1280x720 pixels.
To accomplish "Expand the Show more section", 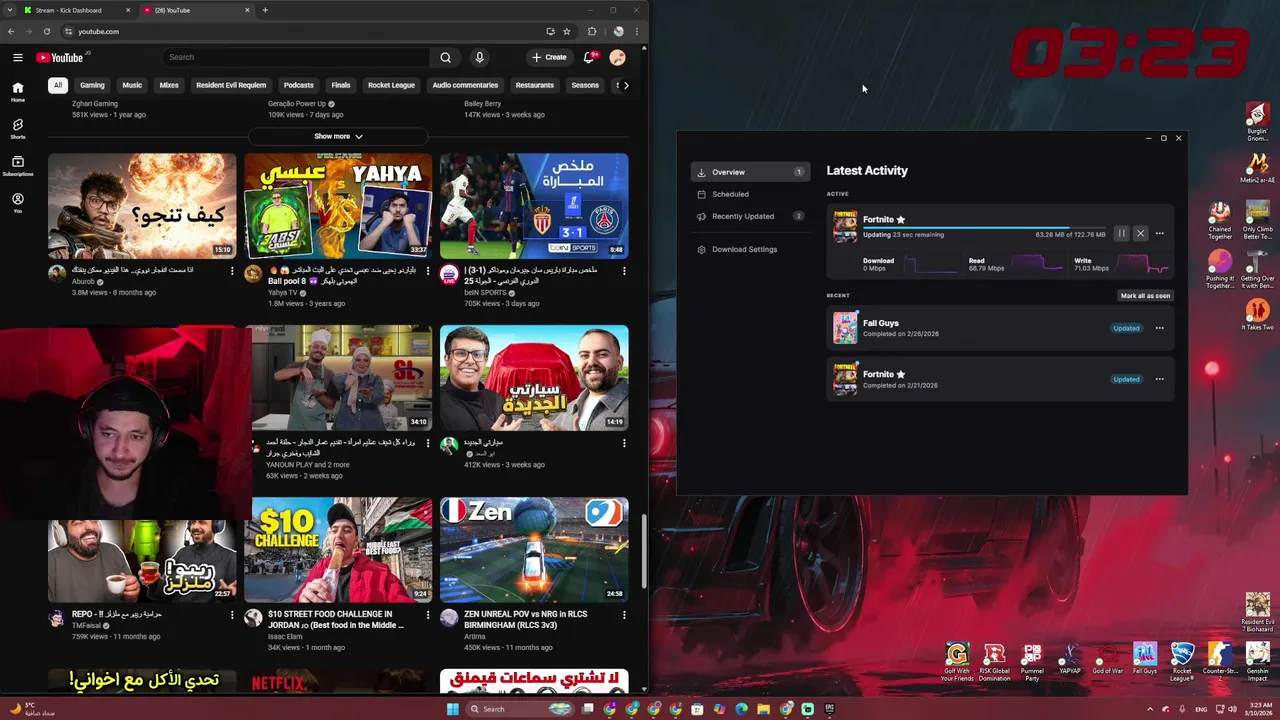I will tap(338, 136).
